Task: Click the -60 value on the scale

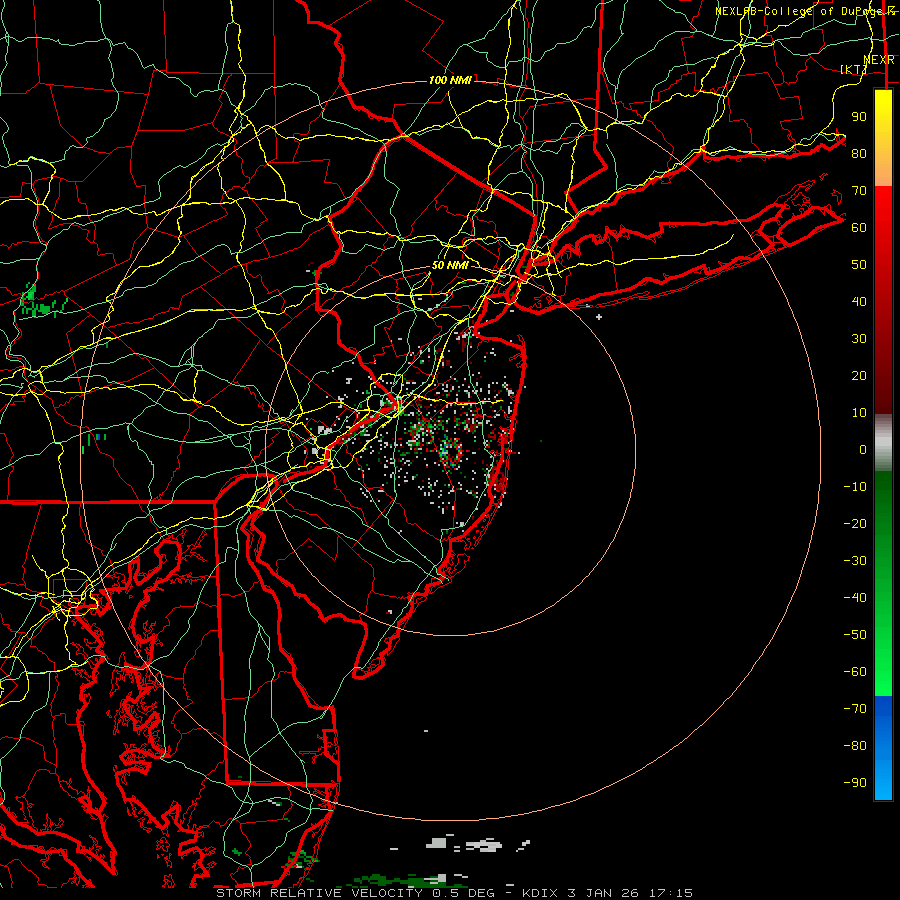Action: [x=855, y=672]
